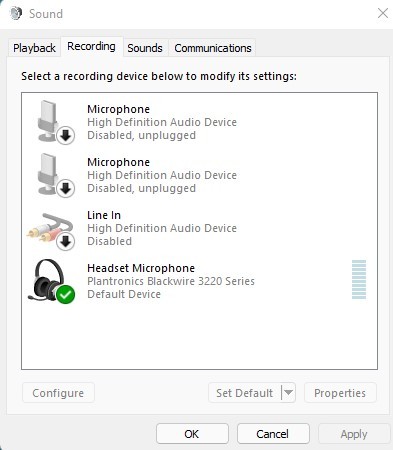Open the Set Default dropdown arrow

pyautogui.click(x=289, y=393)
